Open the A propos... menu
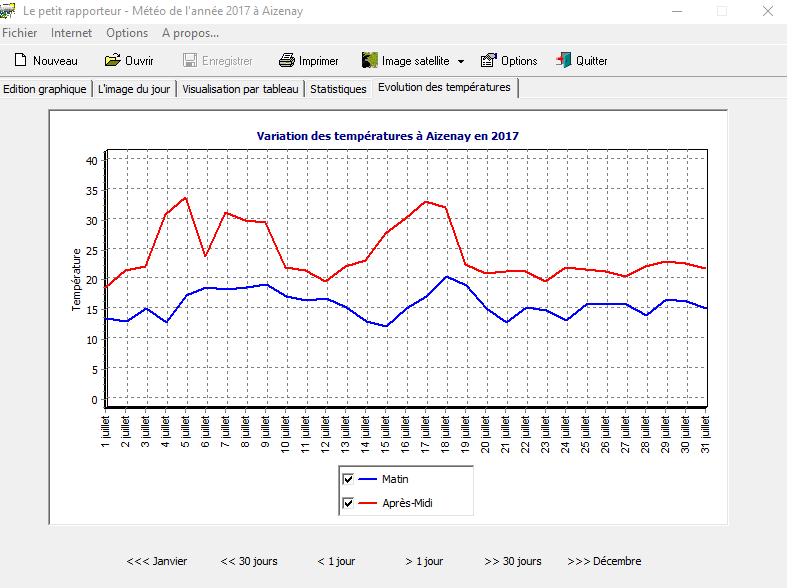Image resolution: width=787 pixels, height=588 pixels. tap(190, 33)
